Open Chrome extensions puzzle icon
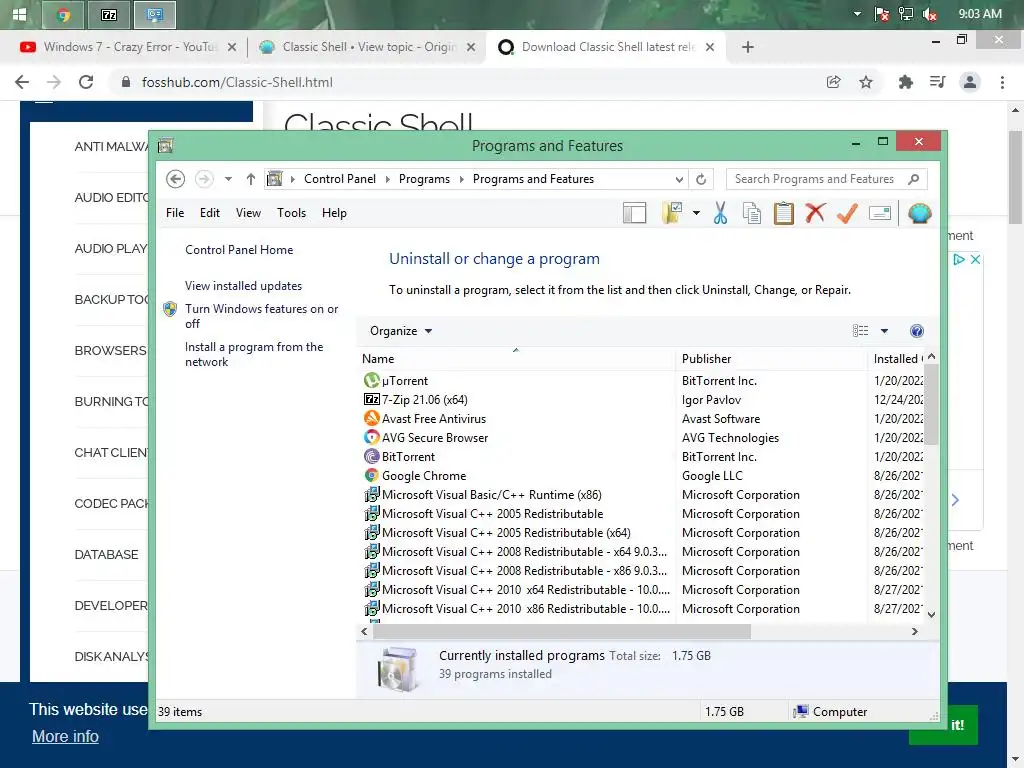The image size is (1024, 768). point(905,82)
